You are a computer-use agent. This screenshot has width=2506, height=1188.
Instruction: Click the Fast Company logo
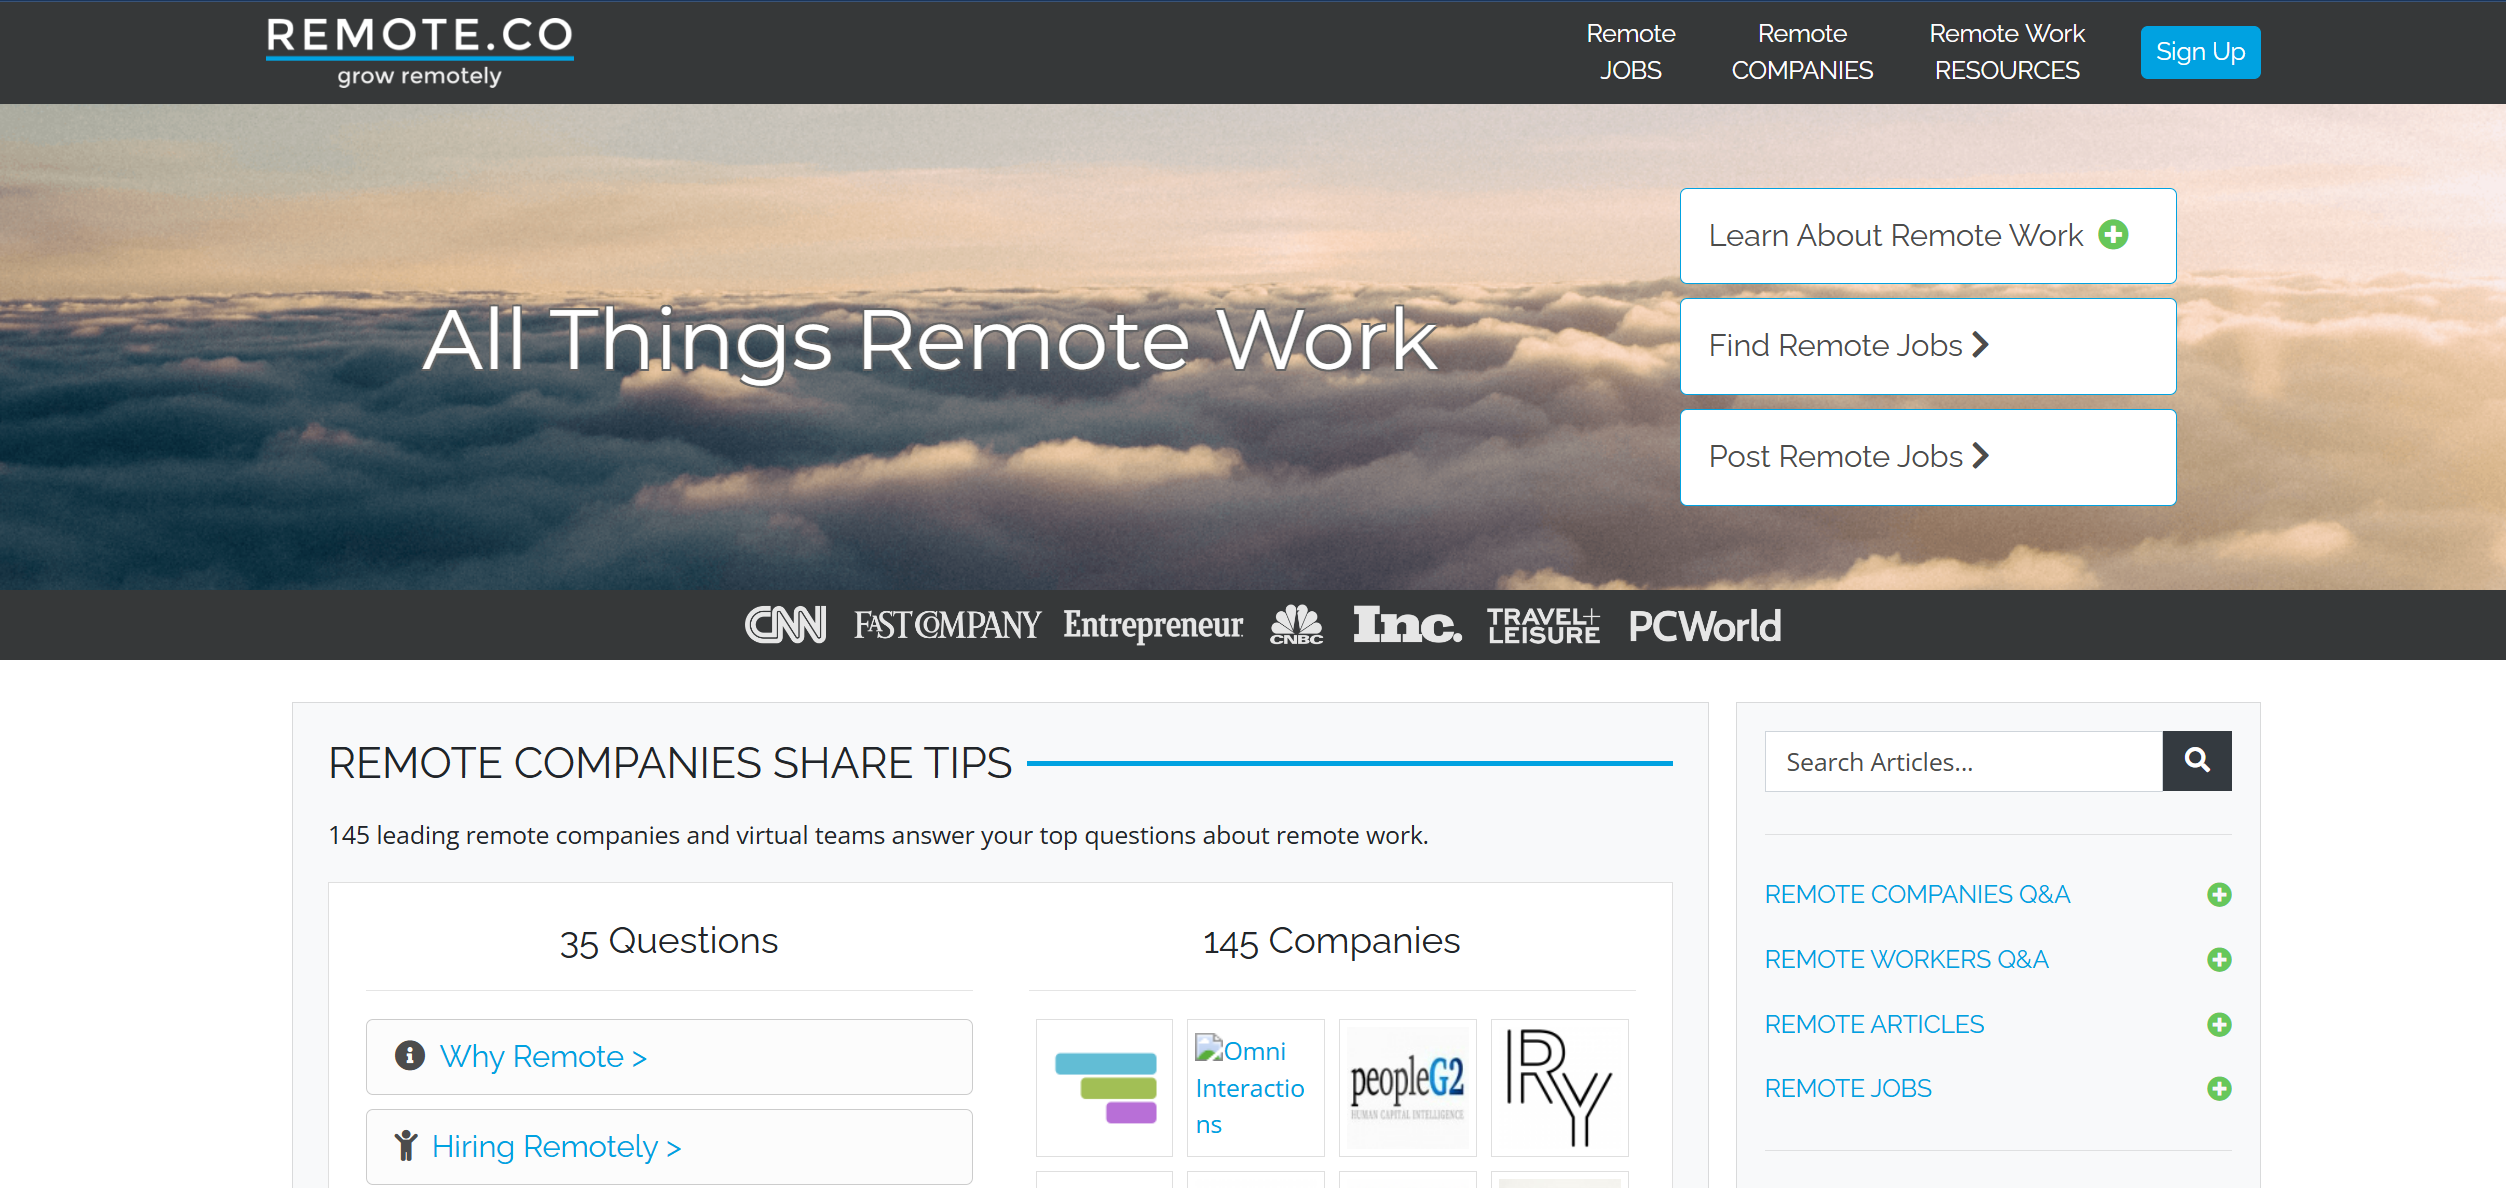pos(946,625)
